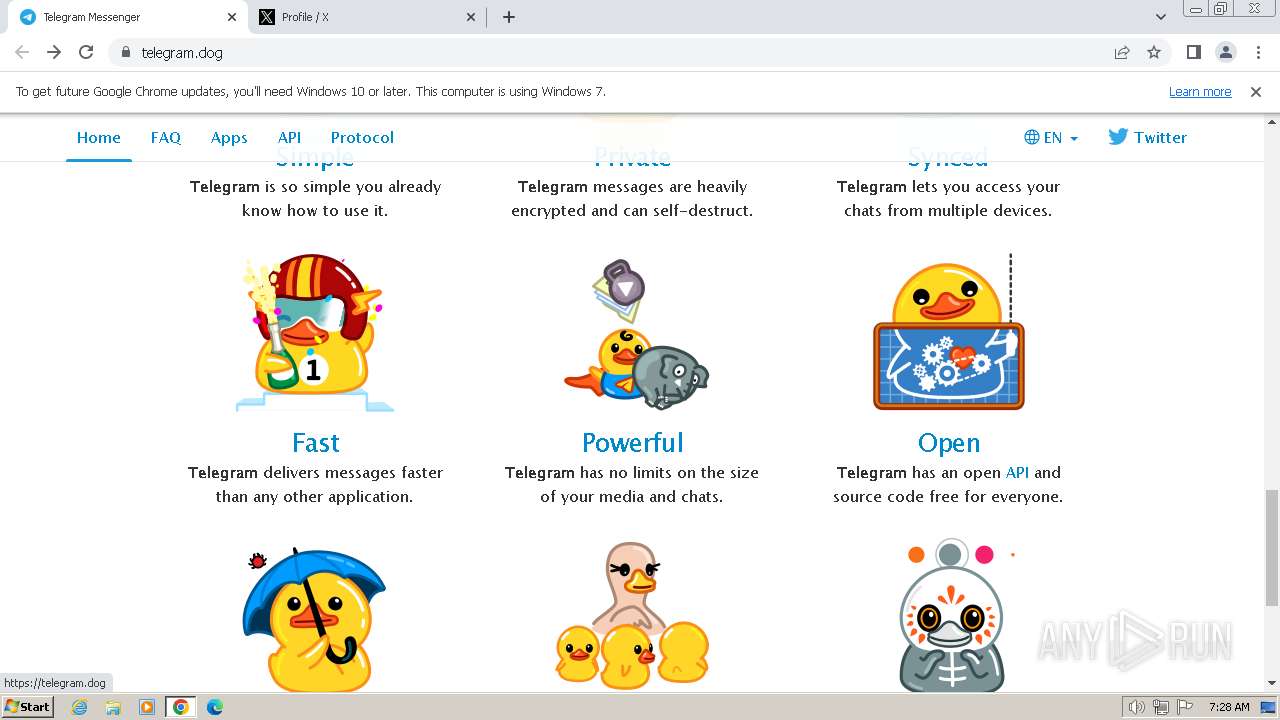The height and width of the screenshot is (720, 1280).
Task: Click the Fast heading link
Action: click(316, 442)
